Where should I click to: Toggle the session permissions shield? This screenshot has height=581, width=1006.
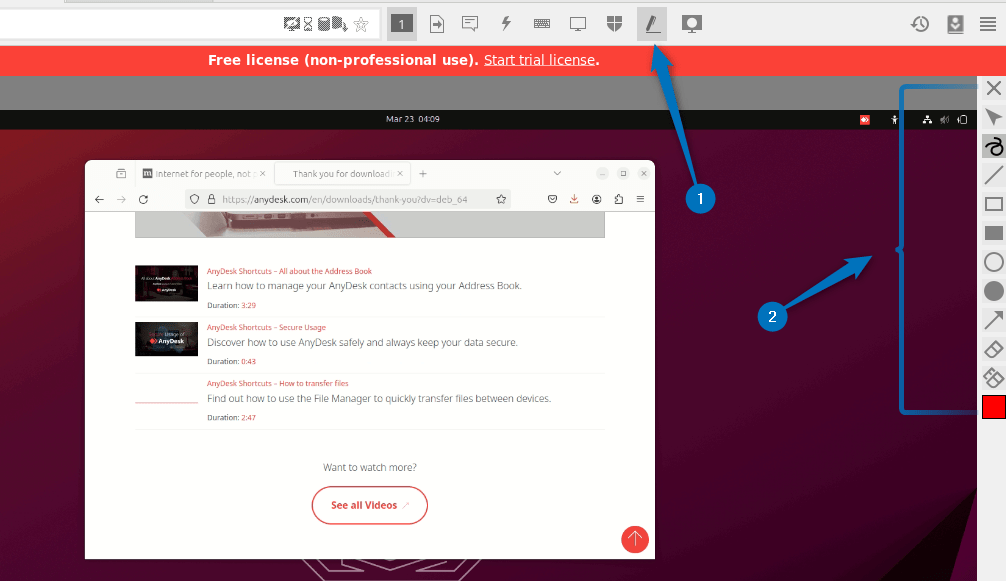pos(614,23)
